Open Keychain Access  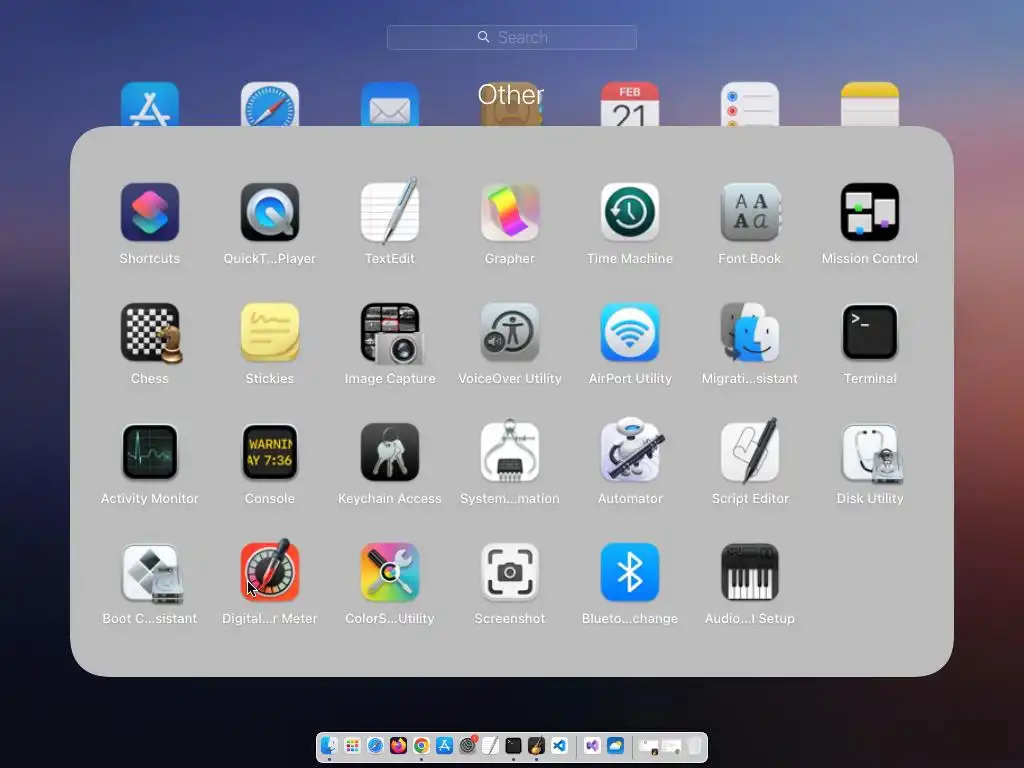[390, 452]
